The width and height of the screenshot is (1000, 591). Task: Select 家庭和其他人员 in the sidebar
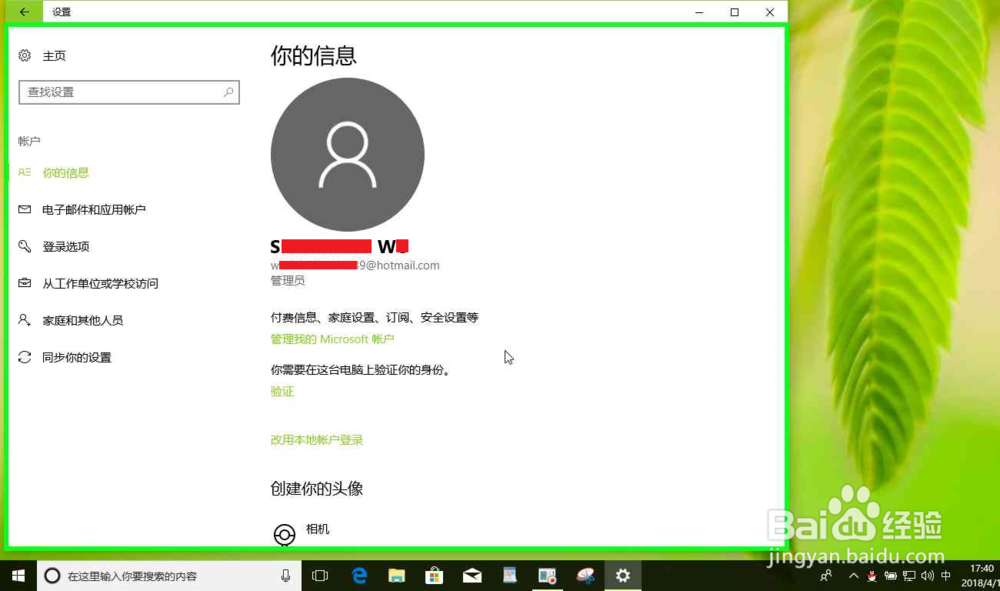(x=72, y=320)
